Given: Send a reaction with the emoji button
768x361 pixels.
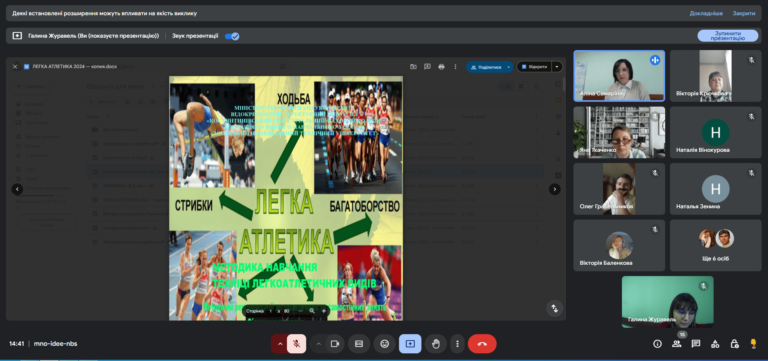Looking at the screenshot, I should coord(384,344).
